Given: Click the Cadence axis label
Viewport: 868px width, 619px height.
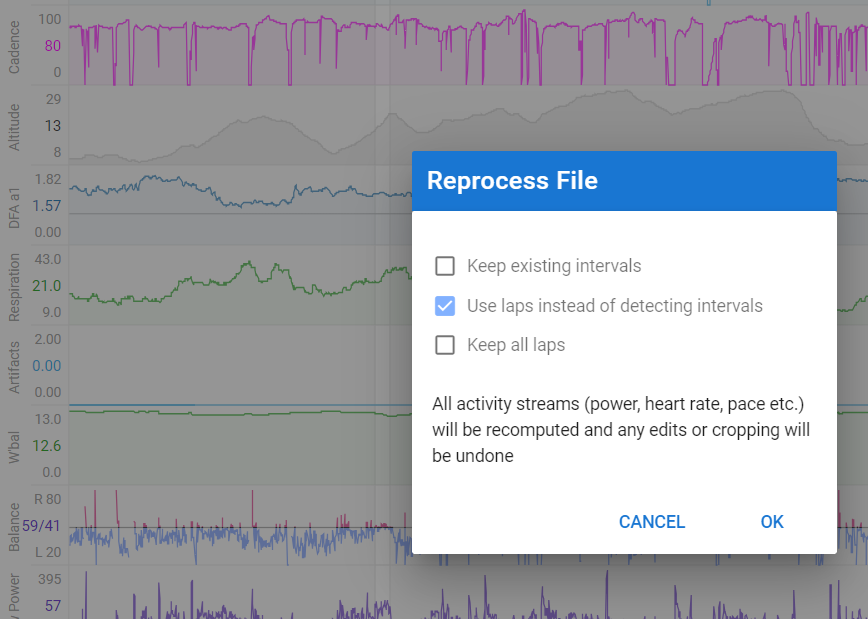Looking at the screenshot, I should (14, 48).
